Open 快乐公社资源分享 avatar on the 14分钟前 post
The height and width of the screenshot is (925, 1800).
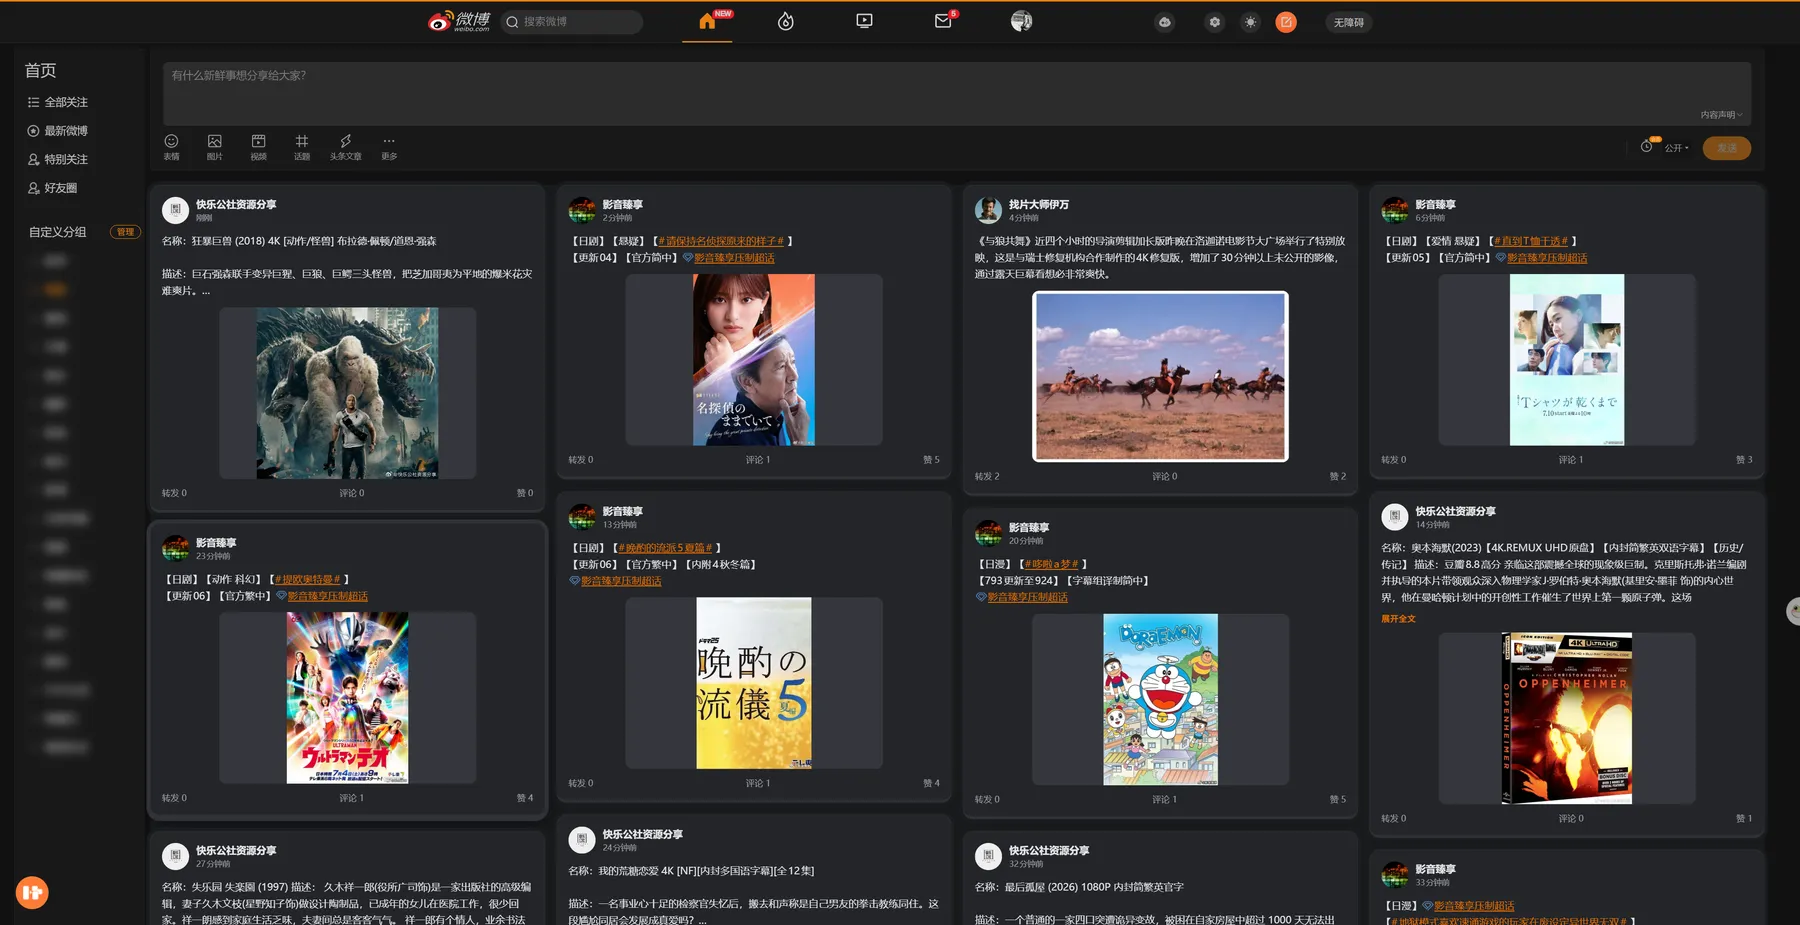1395,516
